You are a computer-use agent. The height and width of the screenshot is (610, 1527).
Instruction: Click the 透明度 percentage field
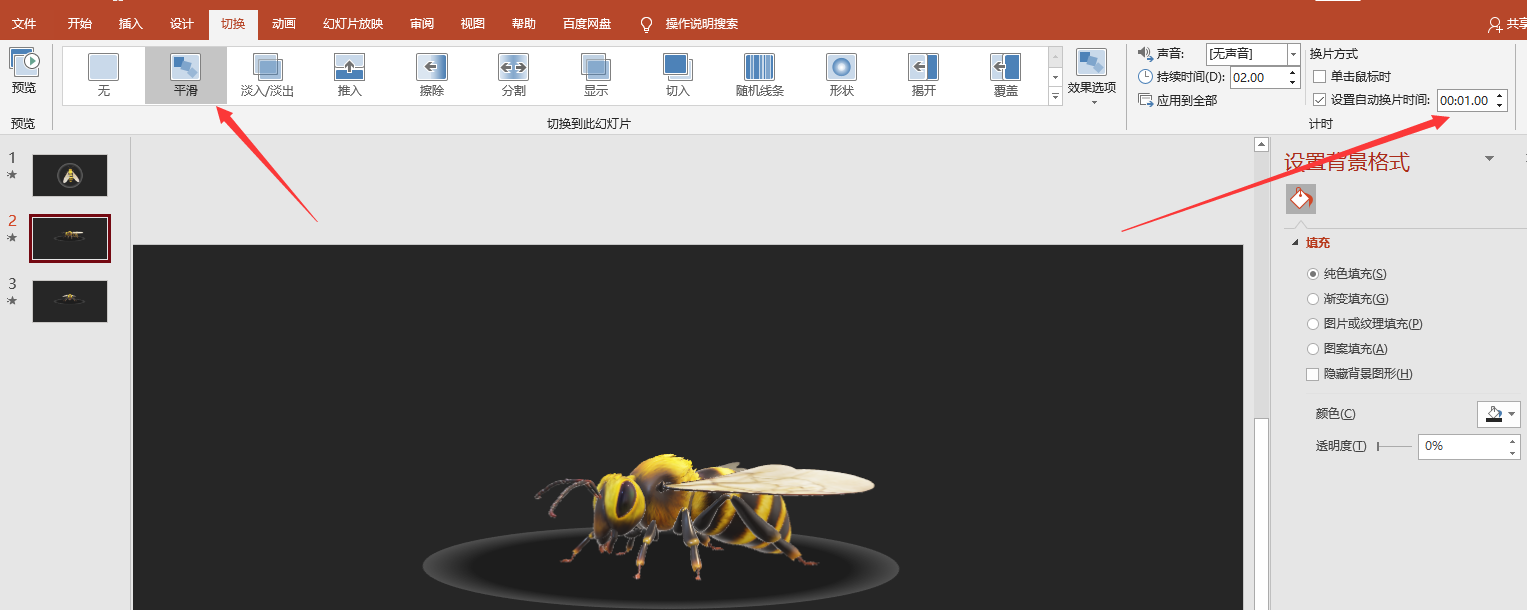coord(1462,446)
